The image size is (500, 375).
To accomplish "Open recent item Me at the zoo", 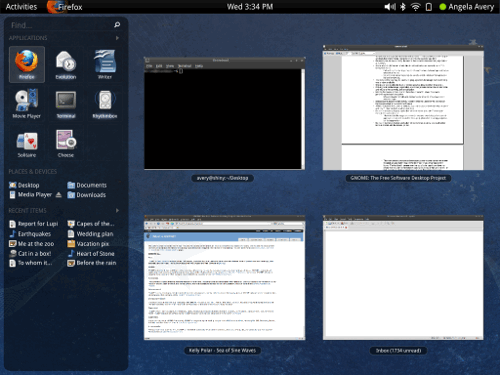I will pyautogui.click(x=31, y=244).
